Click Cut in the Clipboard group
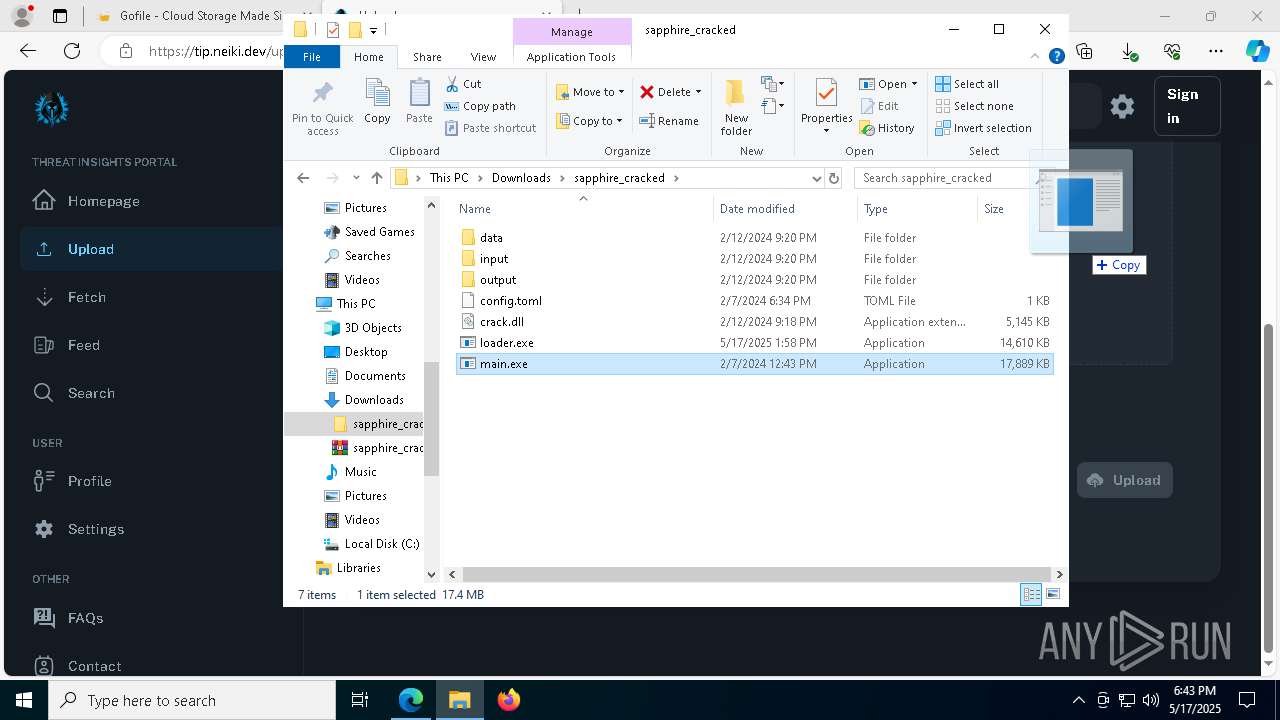Viewport: 1280px width, 720px height. pos(463,84)
